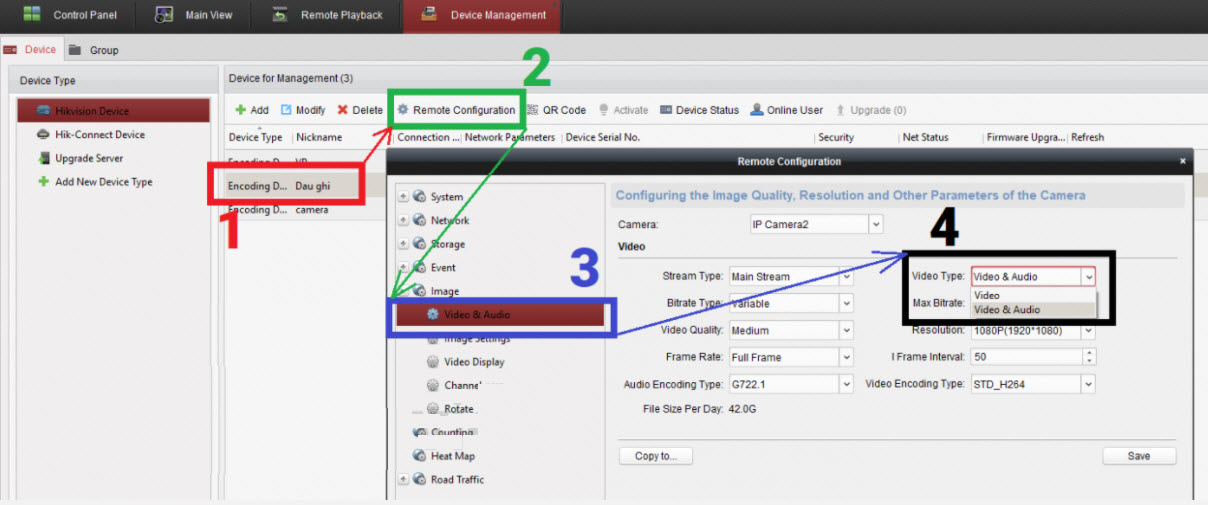The height and width of the screenshot is (505, 1208).
Task: Open the Online User list
Action: point(787,110)
